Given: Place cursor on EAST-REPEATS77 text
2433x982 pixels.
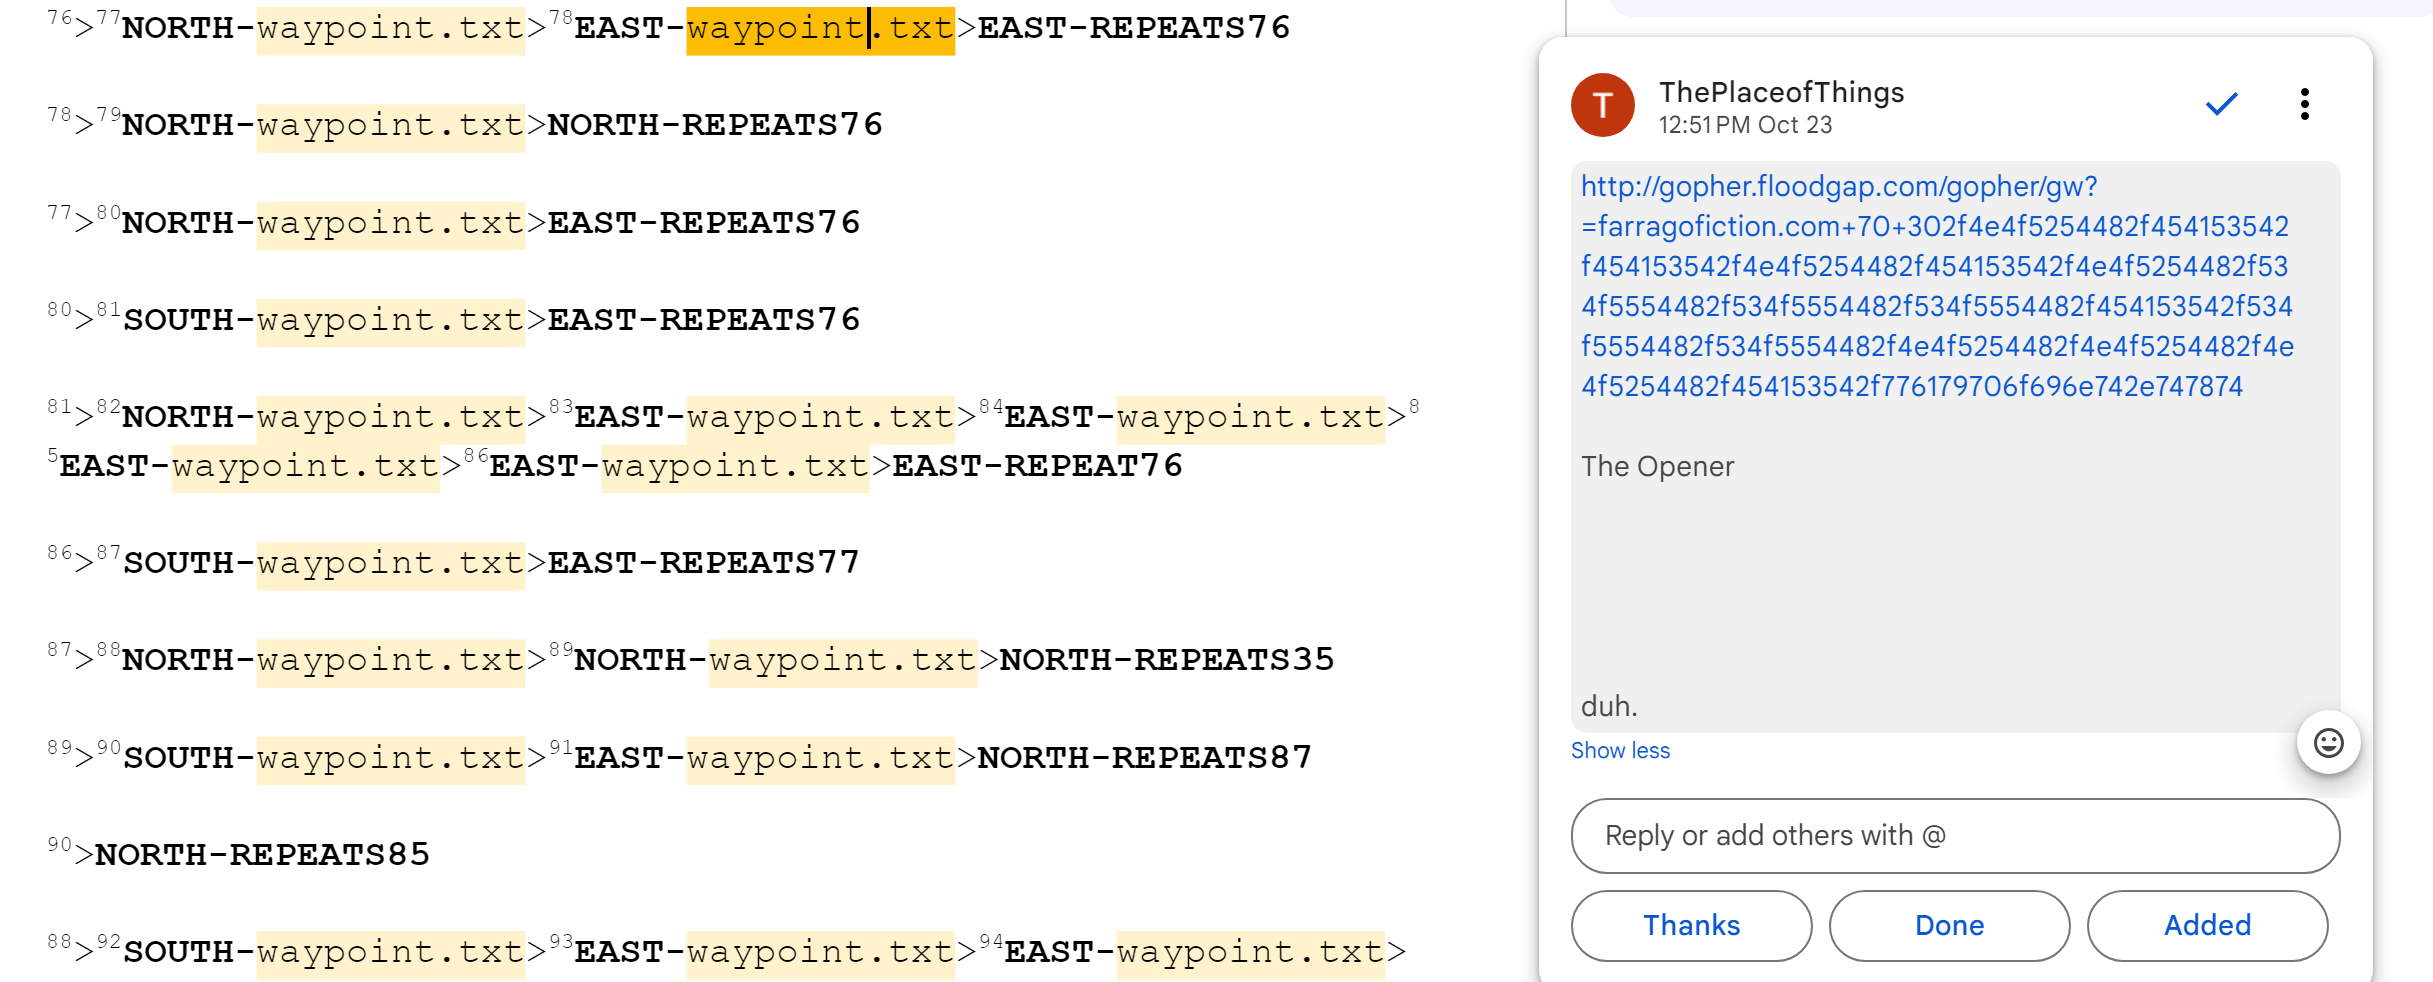Looking at the screenshot, I should click(703, 563).
